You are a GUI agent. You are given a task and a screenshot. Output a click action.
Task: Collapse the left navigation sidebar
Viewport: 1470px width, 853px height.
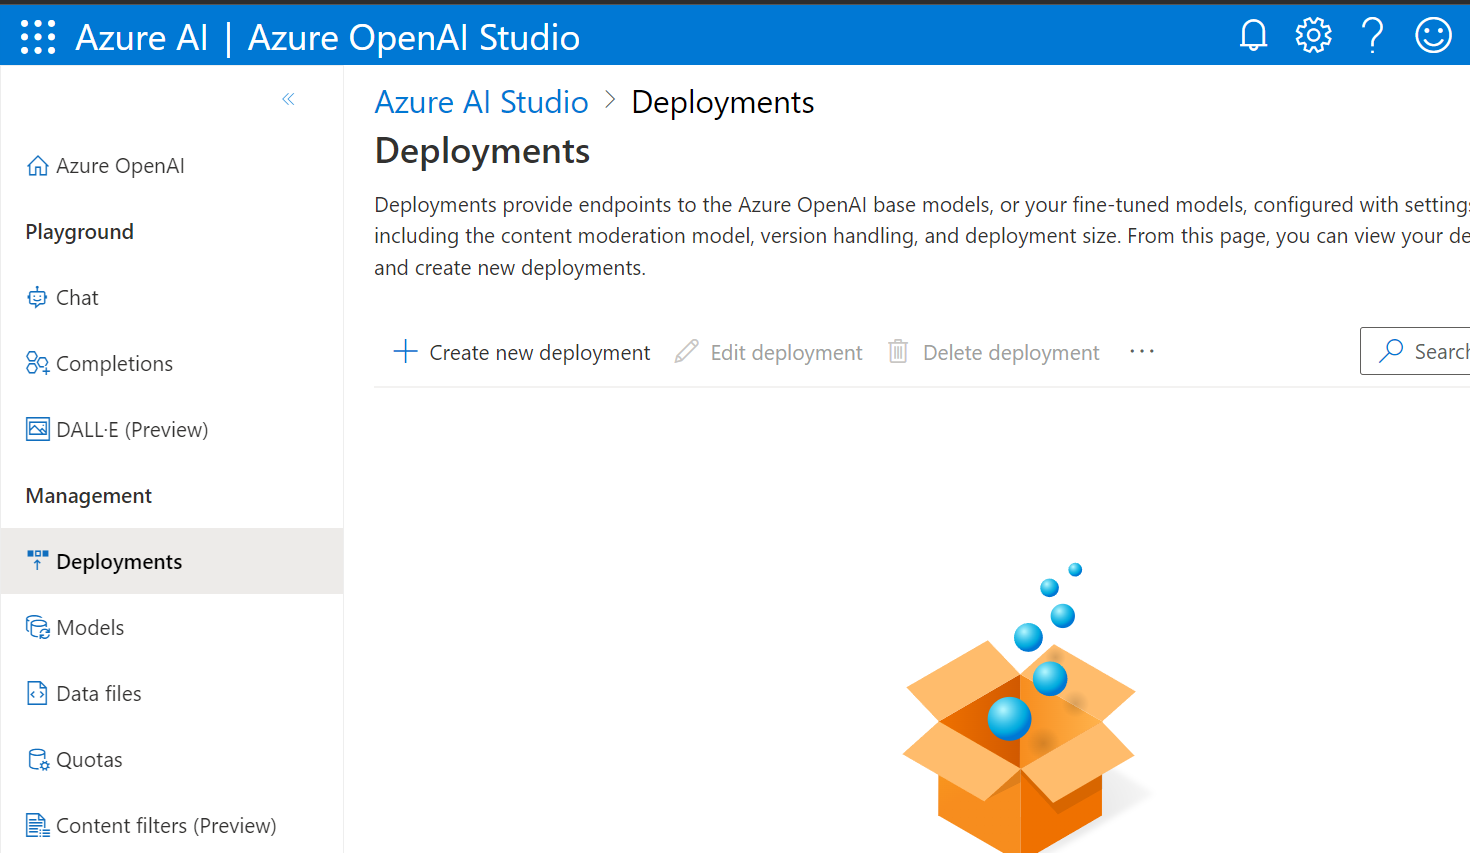288,99
